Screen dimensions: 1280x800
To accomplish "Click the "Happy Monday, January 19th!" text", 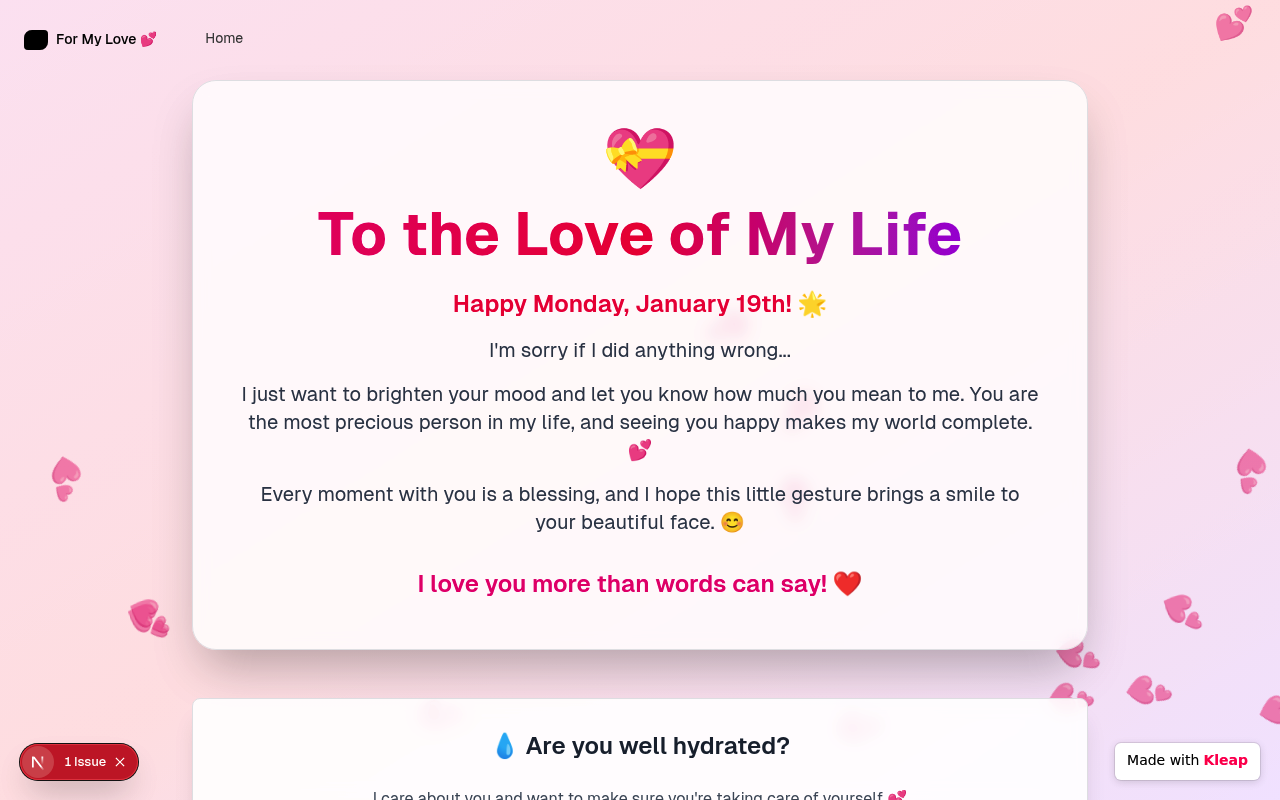I will [x=622, y=304].
